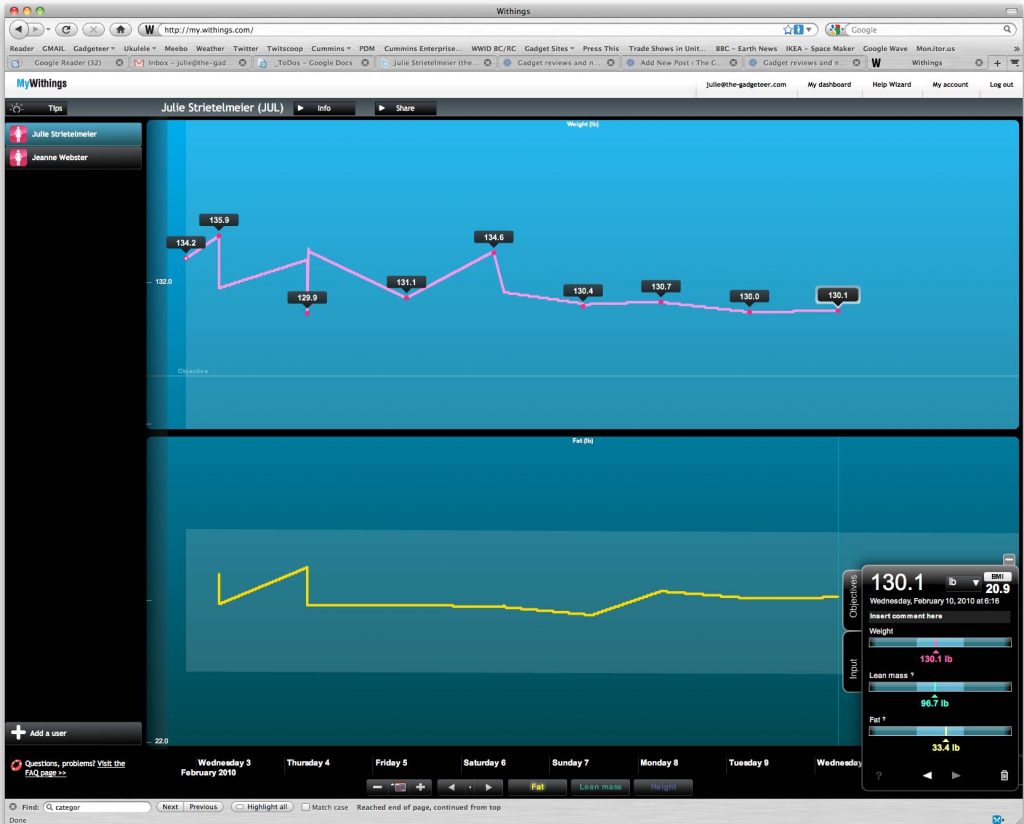This screenshot has height=824, width=1024.
Task: Show previous measurement in detail panel
Action: [x=927, y=775]
